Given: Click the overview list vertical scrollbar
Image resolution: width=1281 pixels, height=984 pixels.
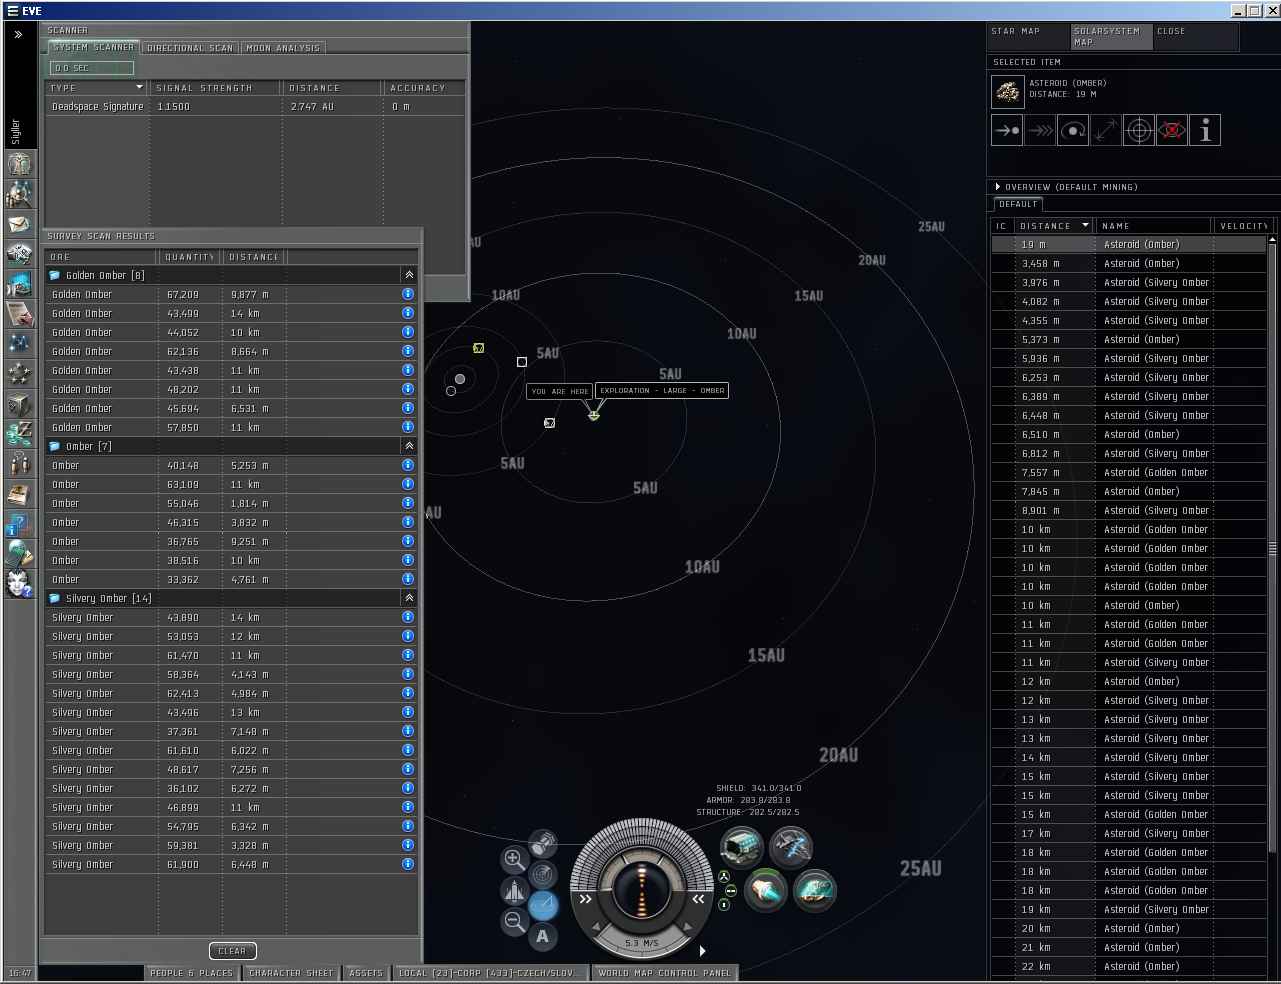Looking at the screenshot, I should 1272,548.
